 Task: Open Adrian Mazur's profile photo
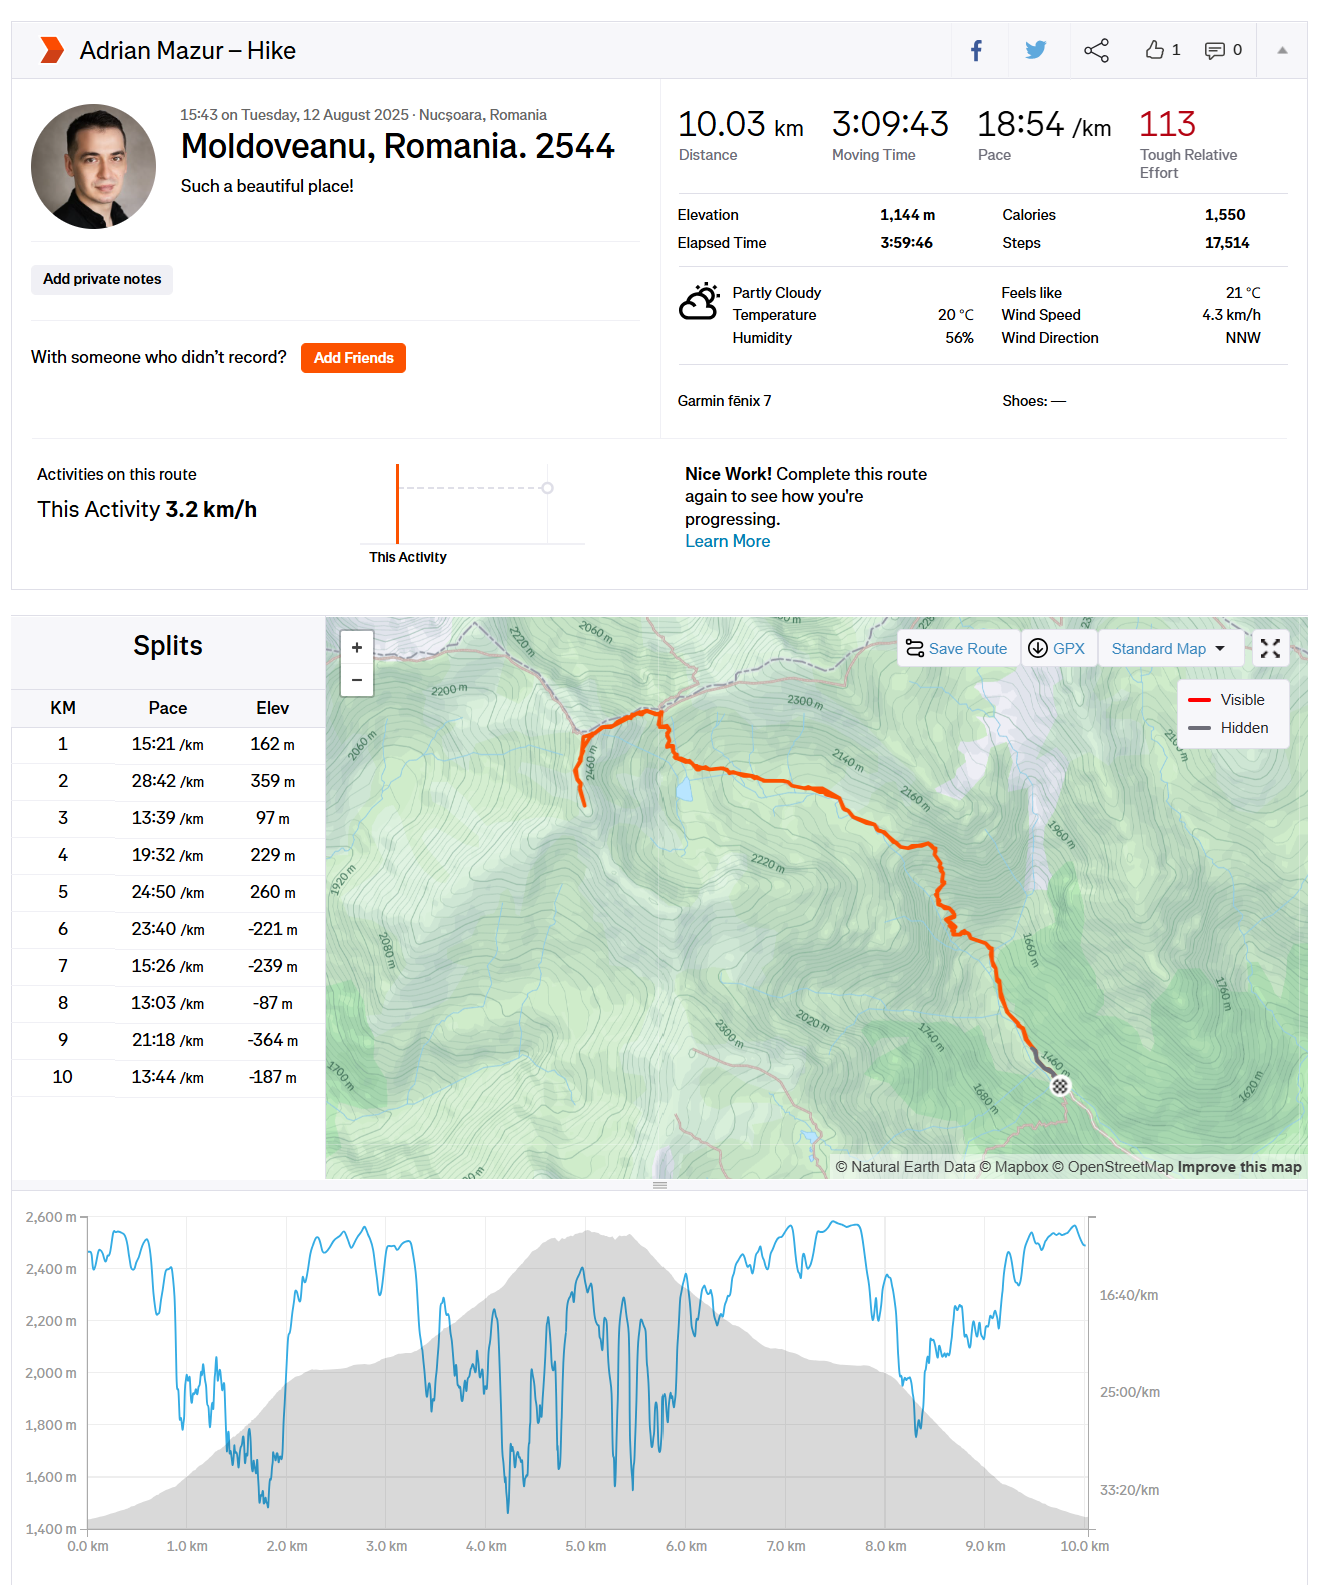click(93, 166)
